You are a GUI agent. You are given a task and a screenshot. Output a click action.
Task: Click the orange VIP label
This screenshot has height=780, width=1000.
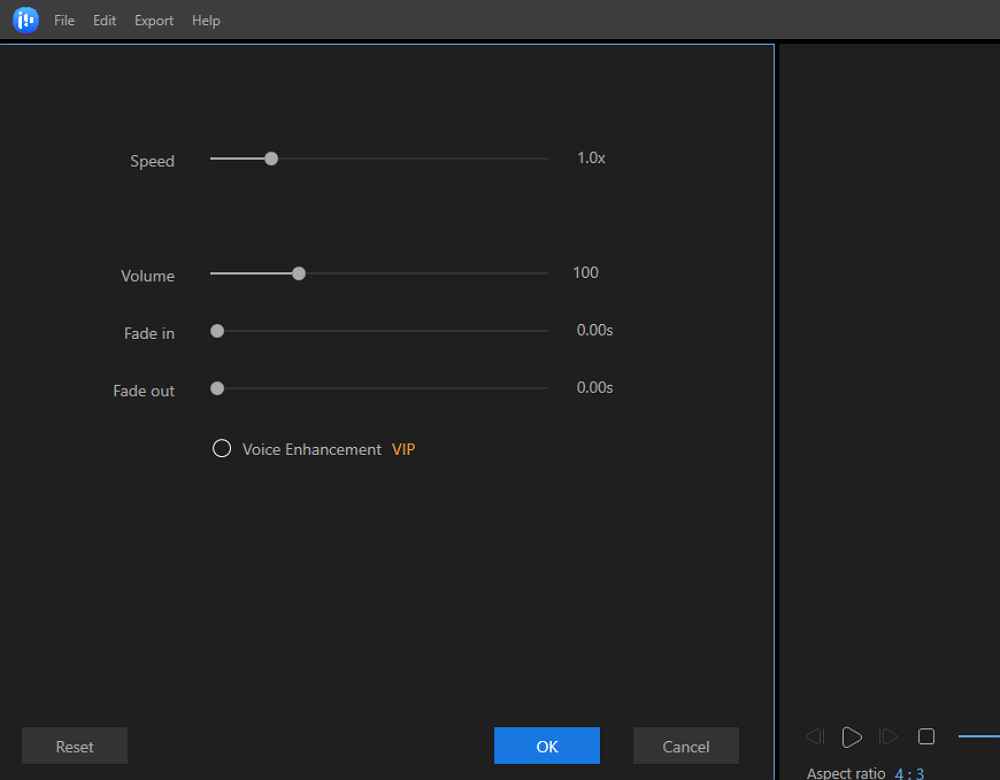403,450
